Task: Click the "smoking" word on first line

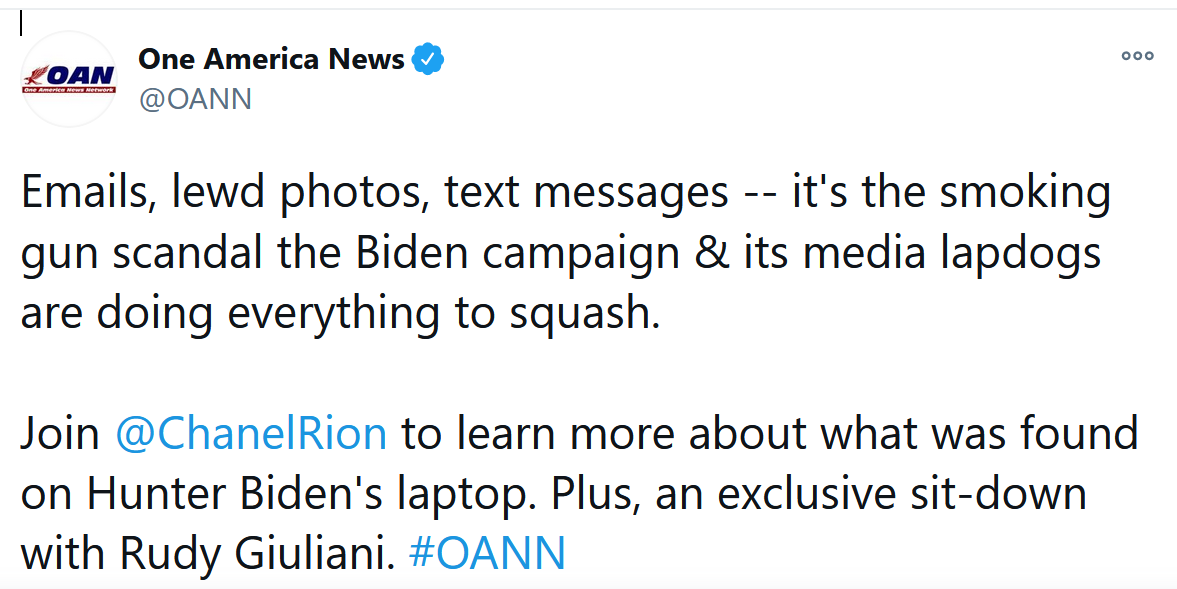Action: 1025,193
